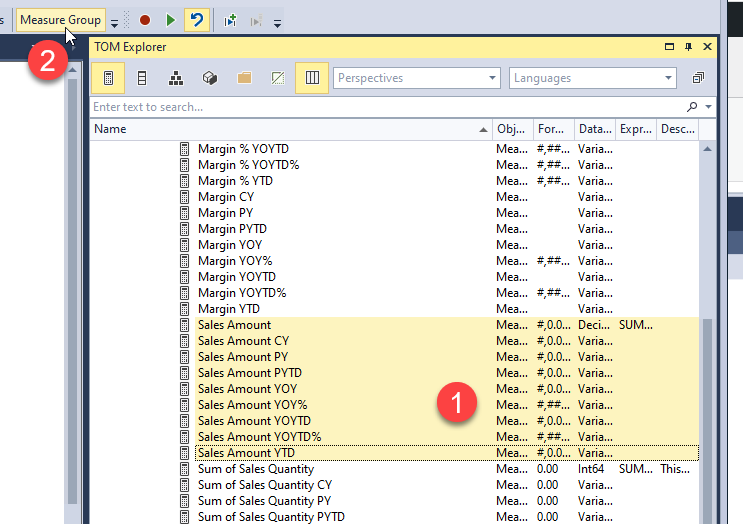Toggle the show measures calculator filter
This screenshot has height=524, width=743.
coord(108,78)
